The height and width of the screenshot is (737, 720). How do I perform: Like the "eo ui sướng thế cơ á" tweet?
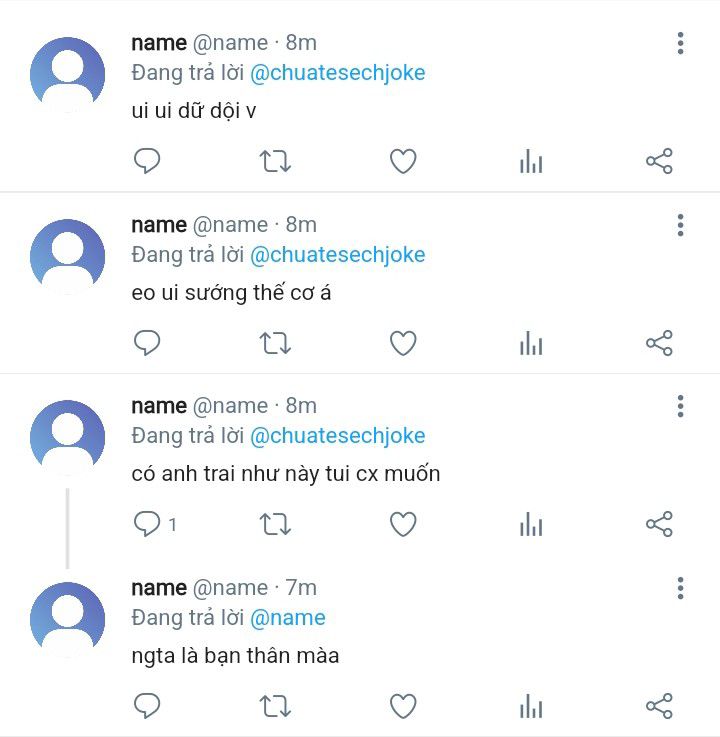[x=403, y=343]
